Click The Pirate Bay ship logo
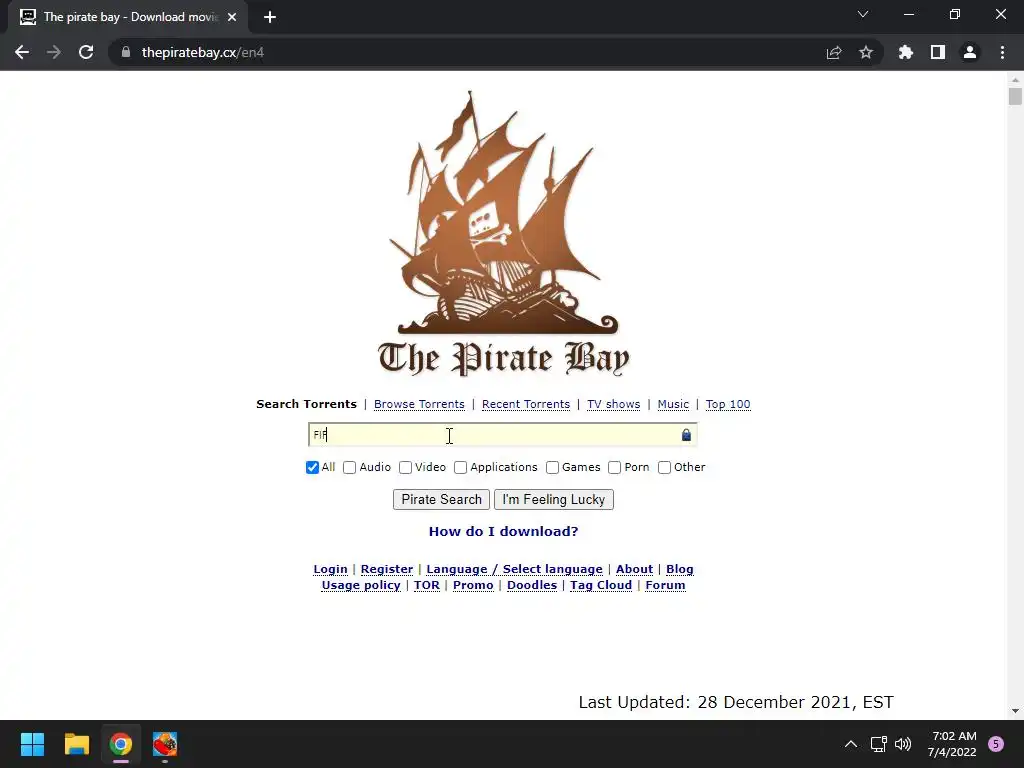The height and width of the screenshot is (768, 1024). coord(504,234)
